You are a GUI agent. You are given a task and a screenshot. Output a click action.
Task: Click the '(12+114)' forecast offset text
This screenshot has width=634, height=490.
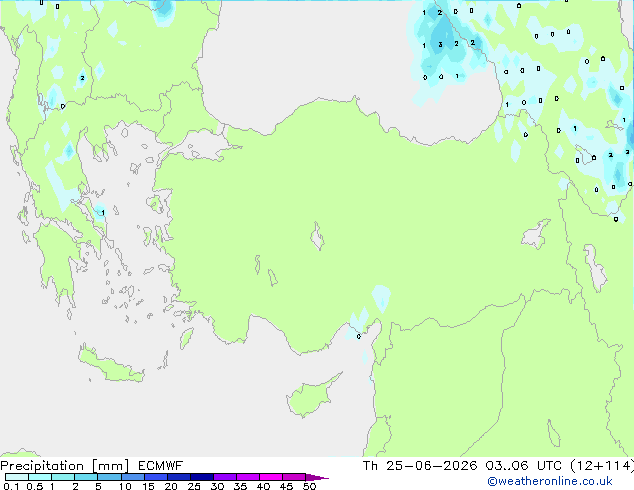[x=602, y=466]
